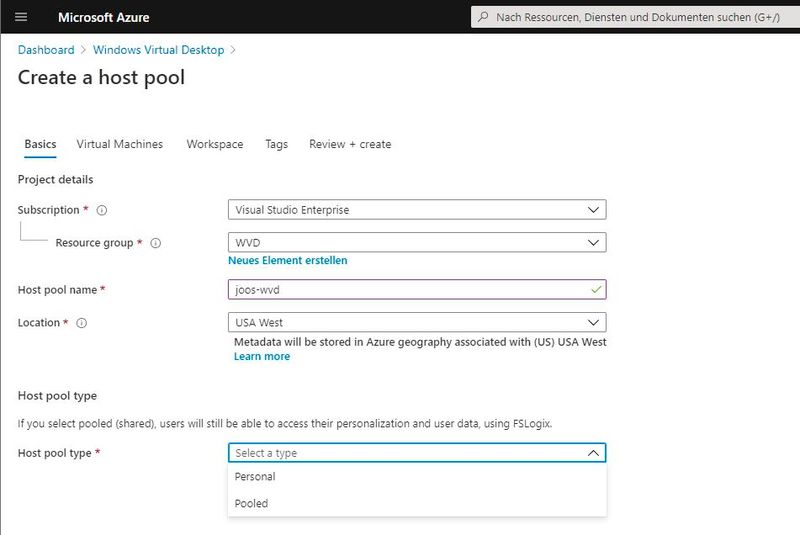Show info tooltip for Subscription
The height and width of the screenshot is (535, 800).
pyautogui.click(x=102, y=210)
